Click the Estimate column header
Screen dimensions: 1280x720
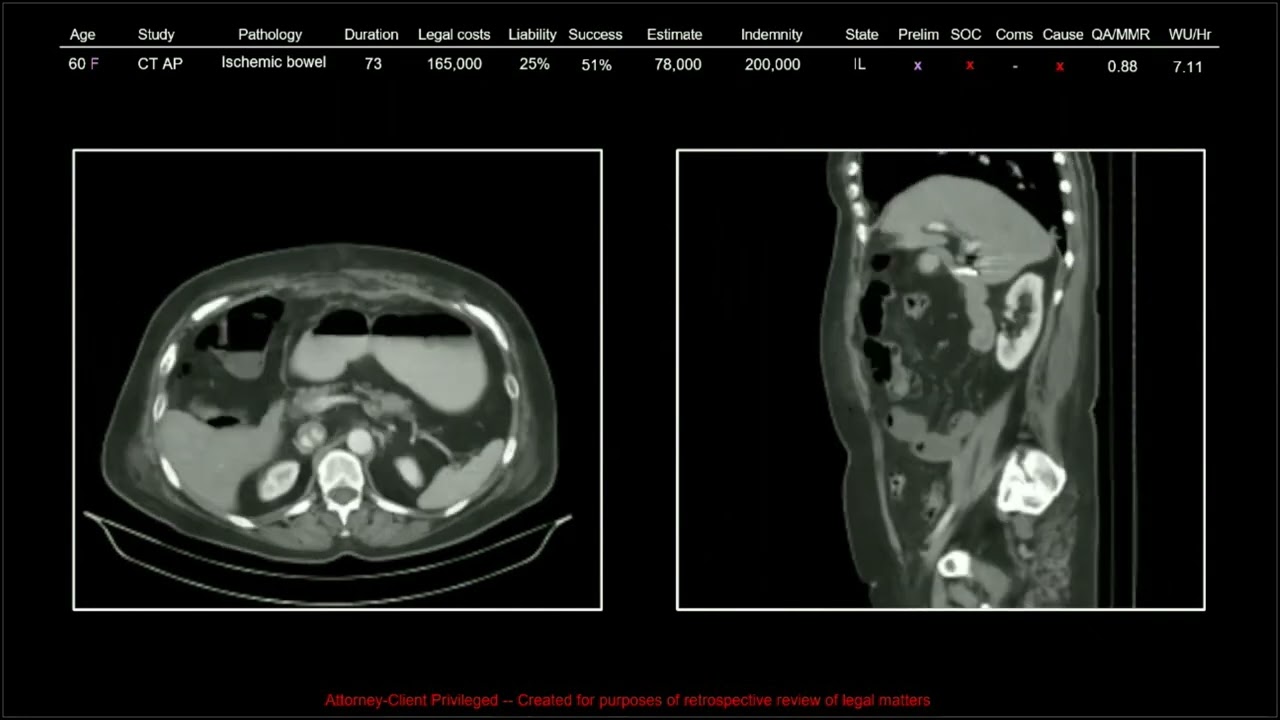click(674, 34)
